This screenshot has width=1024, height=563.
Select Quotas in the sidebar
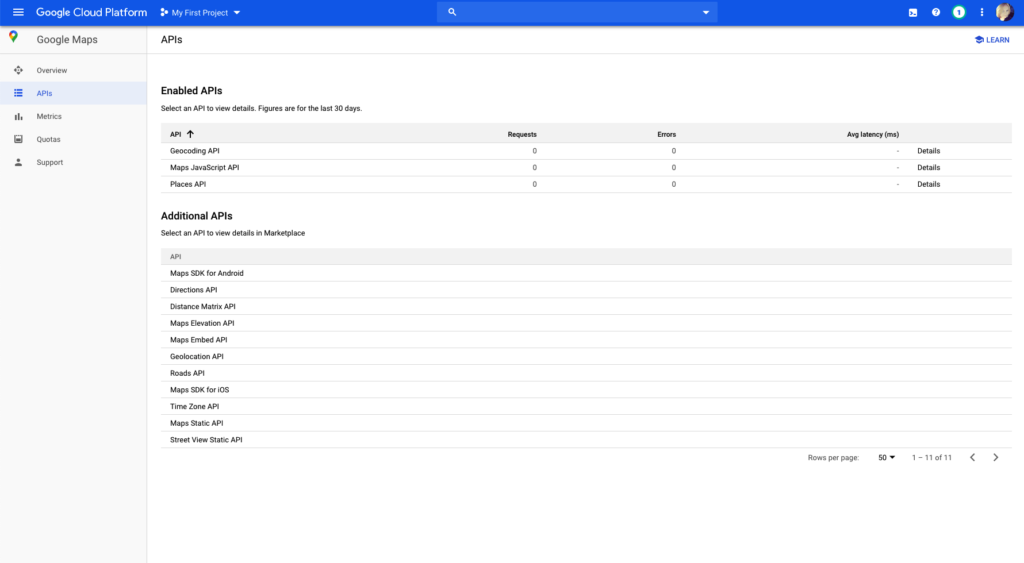48,139
